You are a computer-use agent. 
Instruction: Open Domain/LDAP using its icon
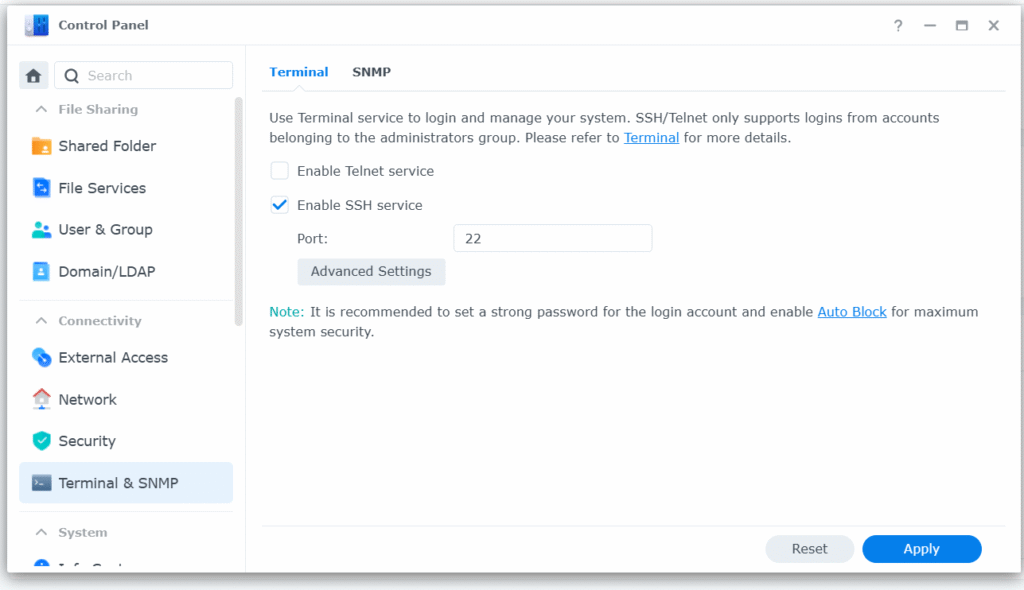click(41, 272)
